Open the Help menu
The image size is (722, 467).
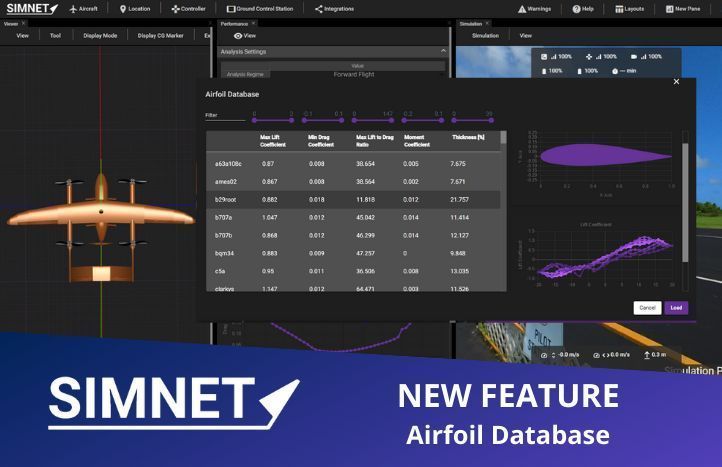583,9
